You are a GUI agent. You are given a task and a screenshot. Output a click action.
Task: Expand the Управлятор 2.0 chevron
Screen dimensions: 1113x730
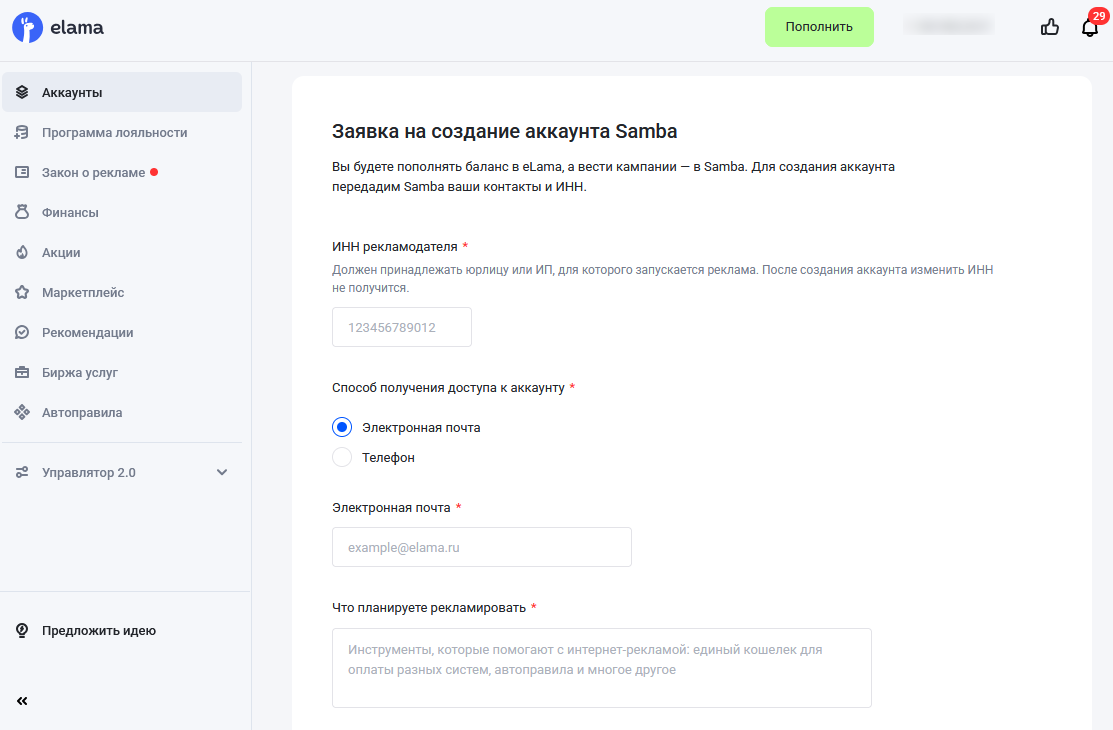222,472
